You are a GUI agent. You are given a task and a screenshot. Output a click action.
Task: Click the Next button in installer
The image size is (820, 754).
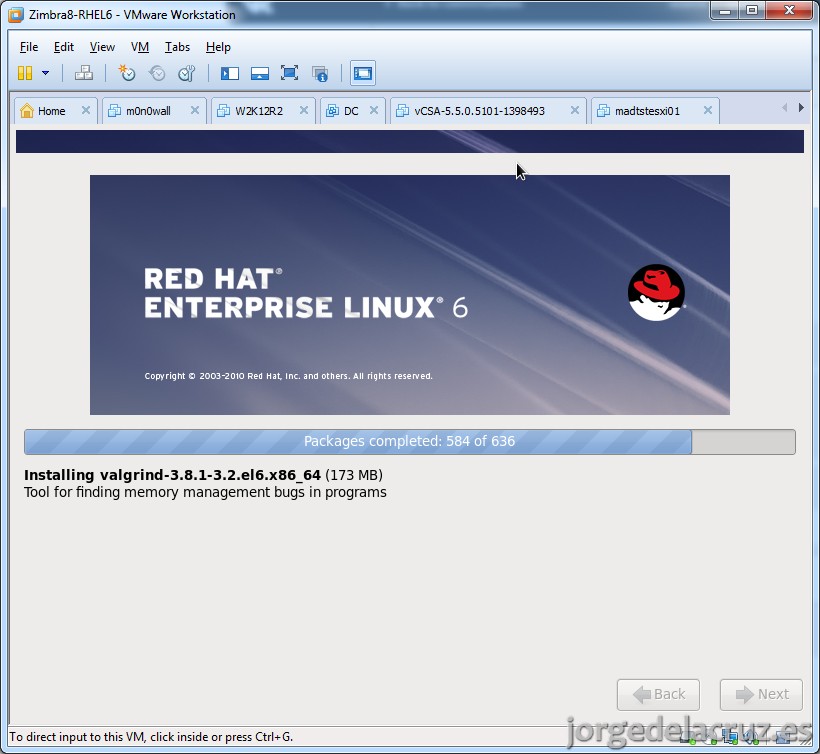click(761, 694)
